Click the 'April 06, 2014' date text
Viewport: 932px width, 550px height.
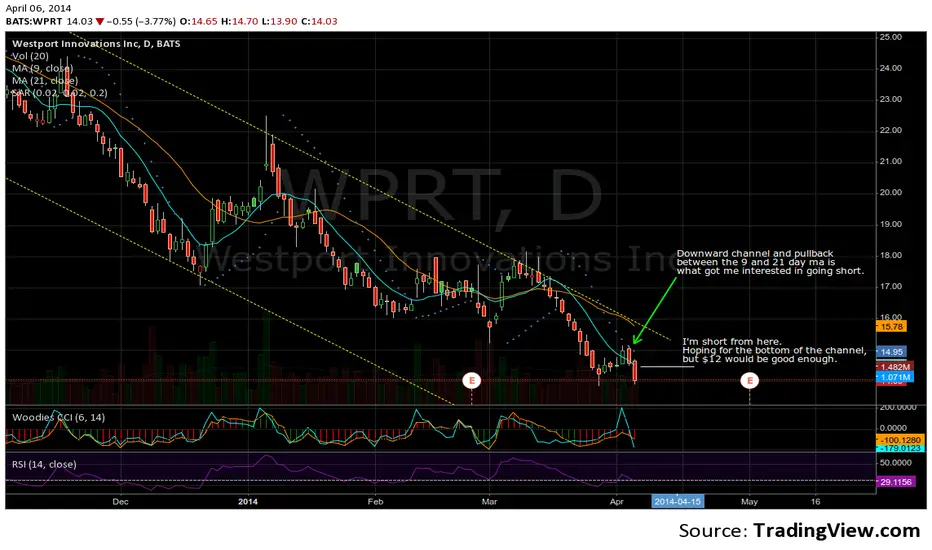[x=38, y=8]
